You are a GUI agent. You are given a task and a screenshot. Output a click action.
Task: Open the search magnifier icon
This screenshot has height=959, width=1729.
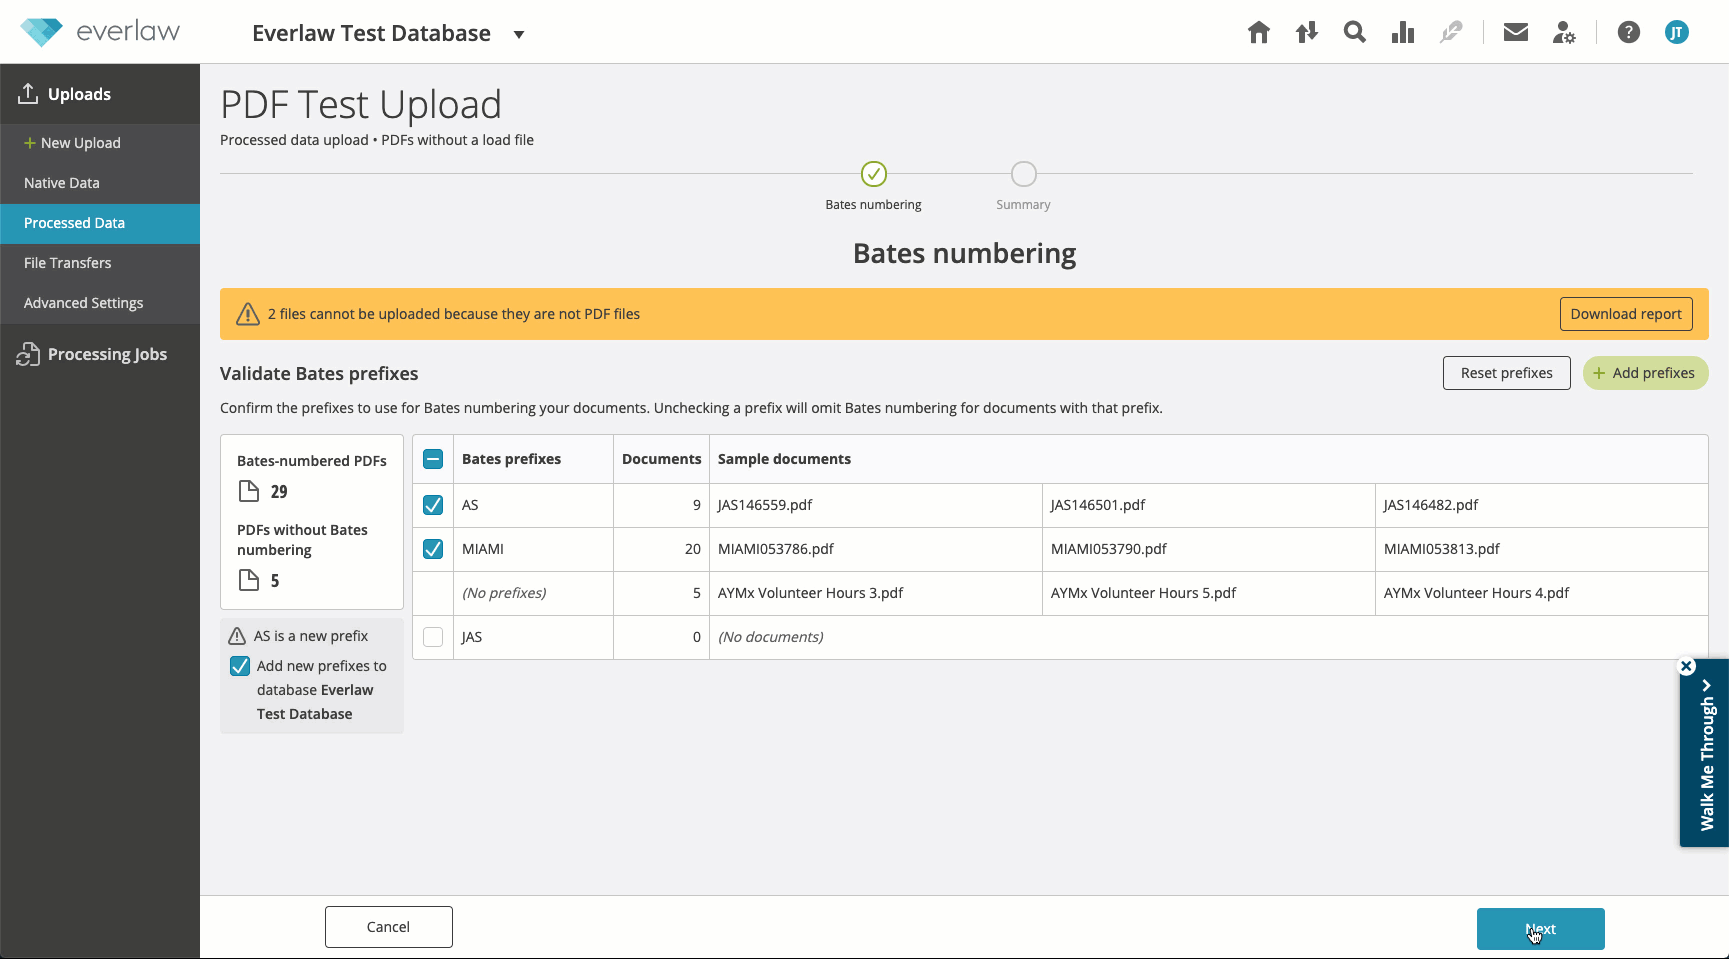click(1355, 33)
